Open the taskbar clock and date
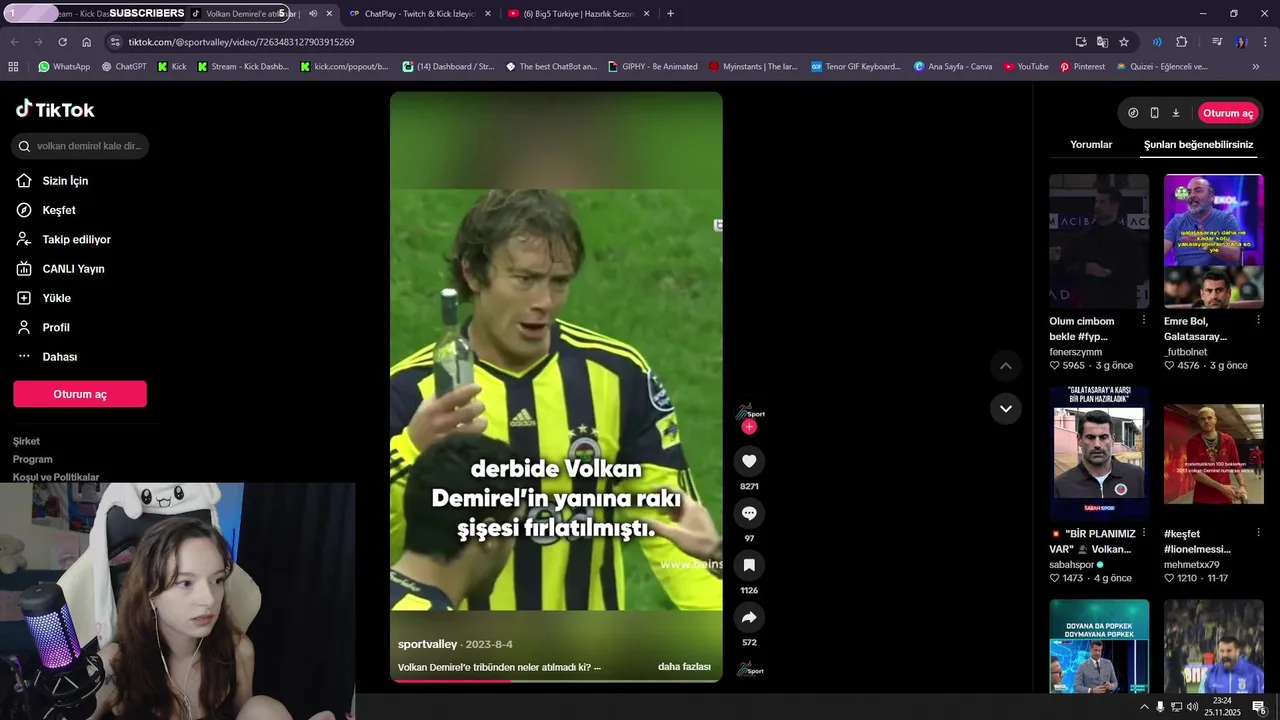 (x=1222, y=707)
